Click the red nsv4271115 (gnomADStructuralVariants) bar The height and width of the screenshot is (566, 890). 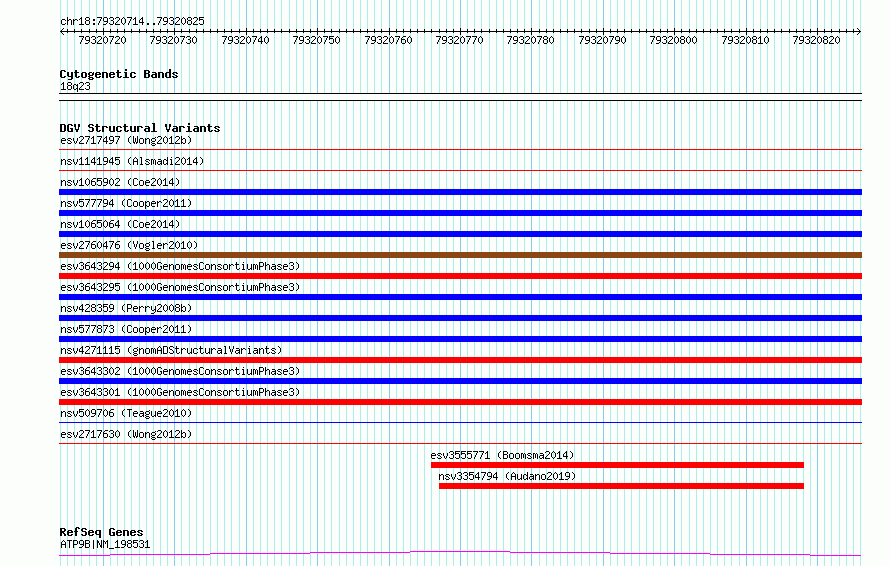point(460,360)
